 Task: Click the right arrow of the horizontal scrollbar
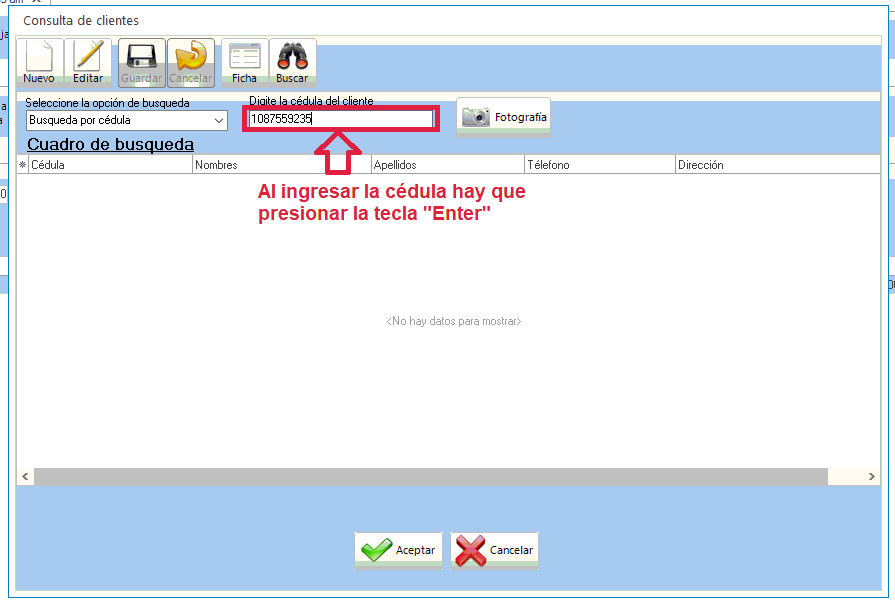(872, 476)
